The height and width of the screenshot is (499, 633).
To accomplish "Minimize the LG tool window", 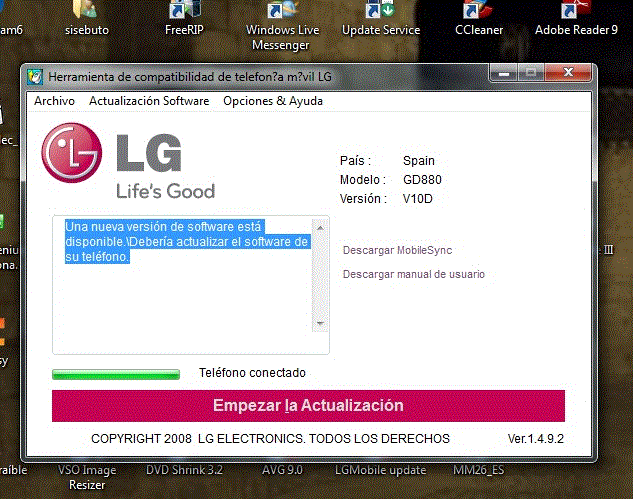I will pos(503,73).
